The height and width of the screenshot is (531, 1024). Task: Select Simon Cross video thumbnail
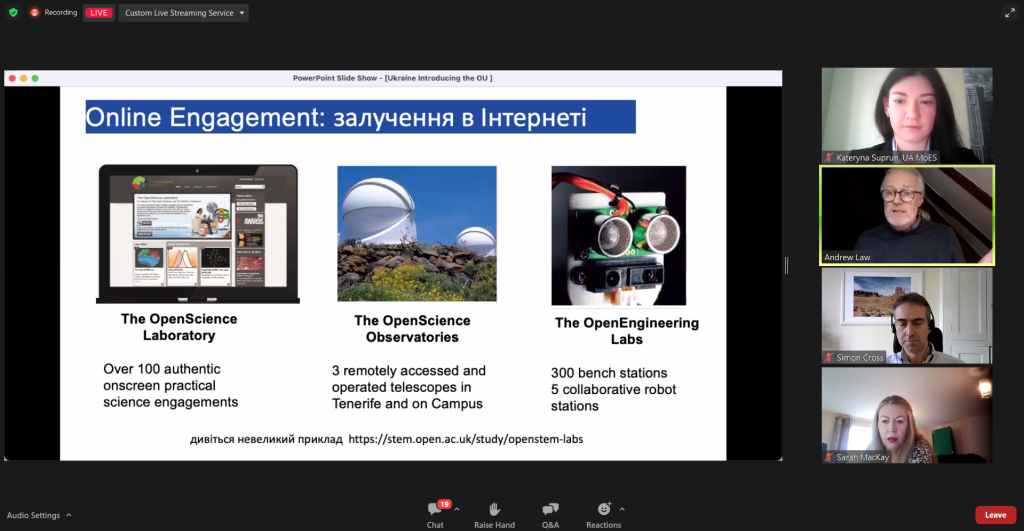(x=906, y=315)
